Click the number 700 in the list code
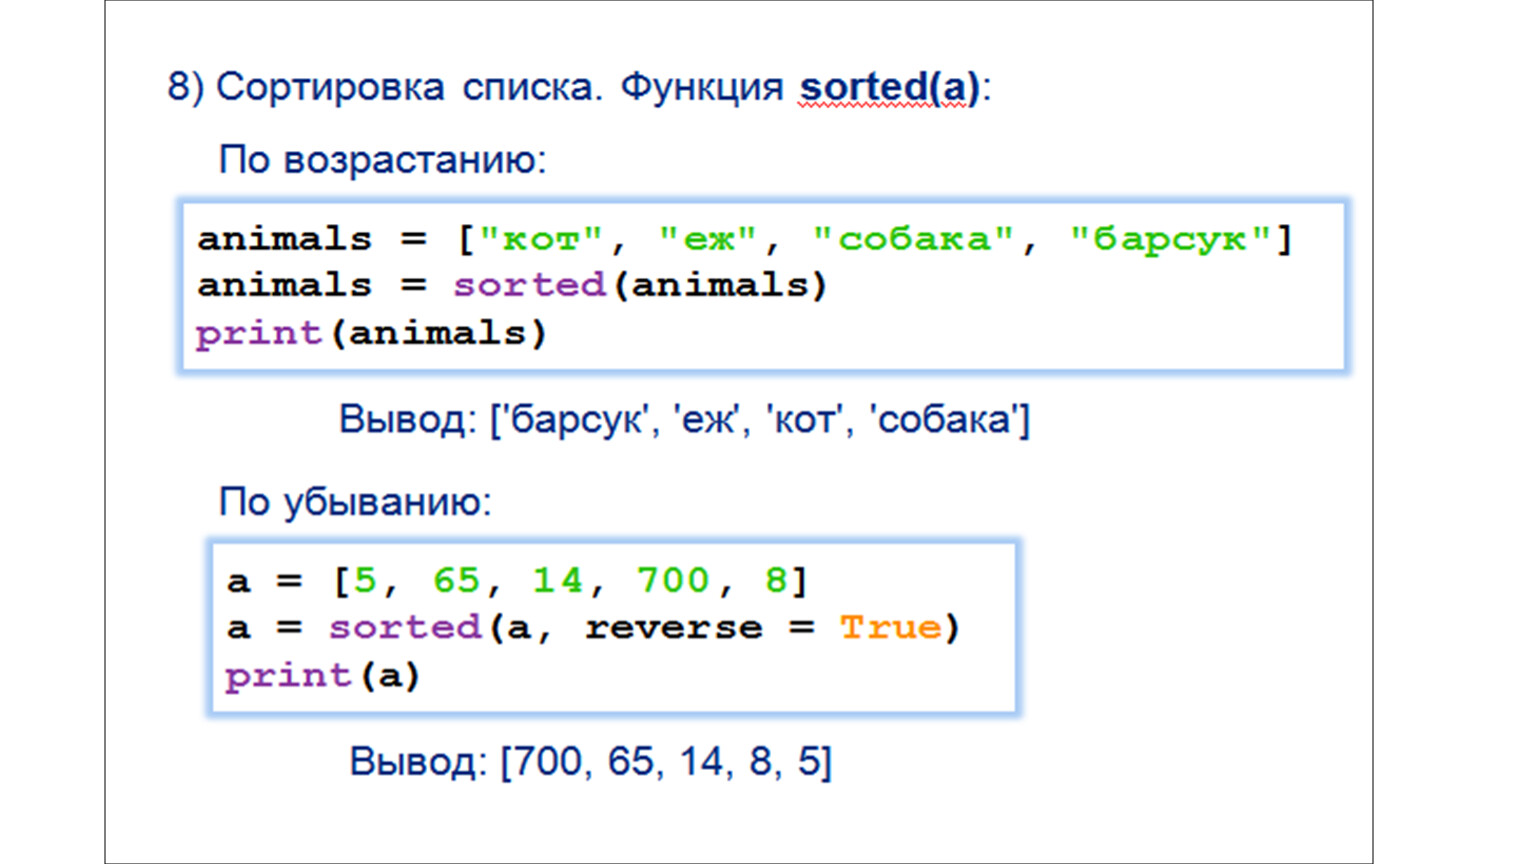 click(x=673, y=580)
